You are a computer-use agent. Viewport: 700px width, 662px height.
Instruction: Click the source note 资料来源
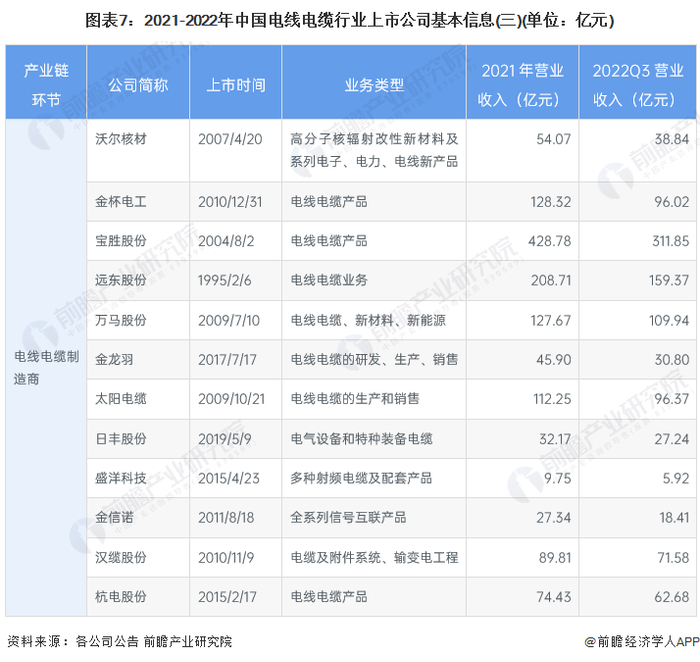pos(120,641)
